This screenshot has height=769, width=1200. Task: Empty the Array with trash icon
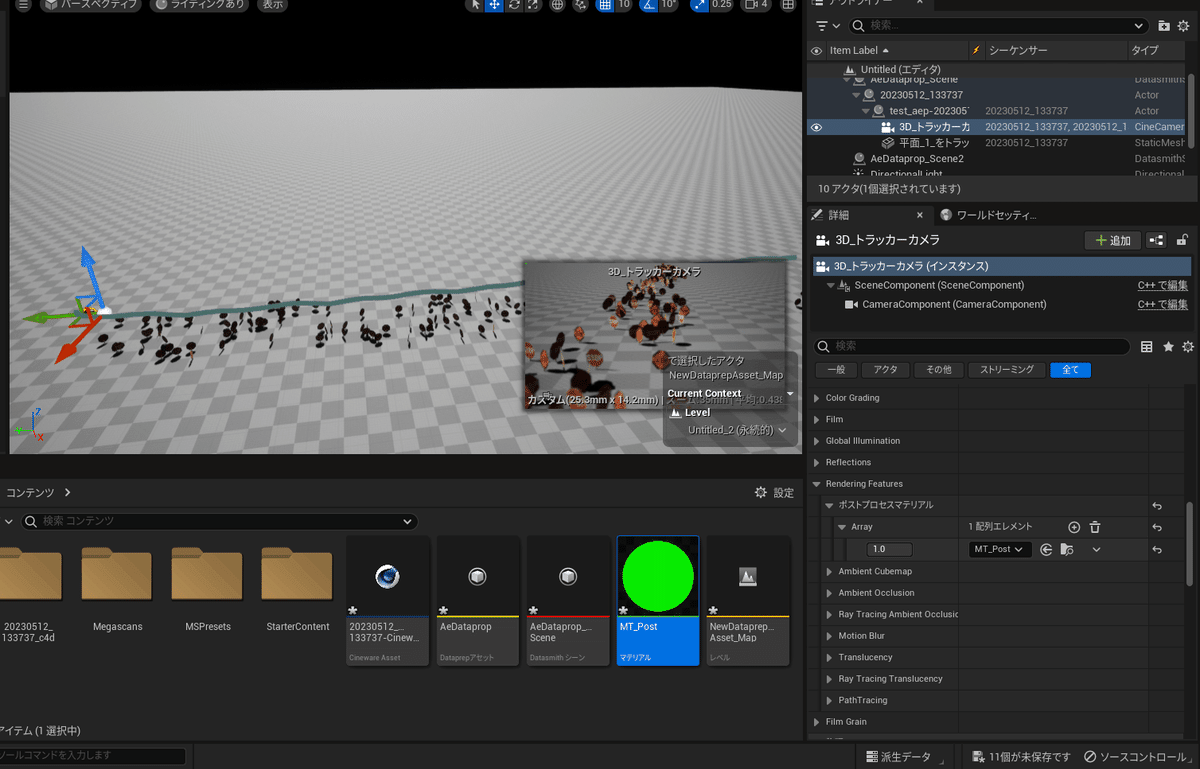point(1095,527)
